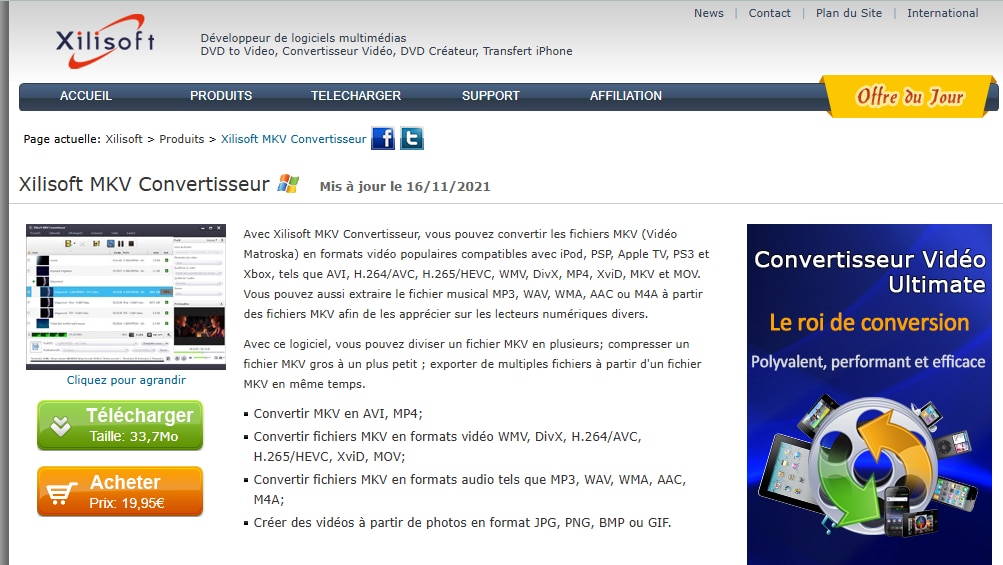Click Xilisoft MKV Convertisseur breadcrumb link
Screen dimensions: 1003x565
click(294, 139)
